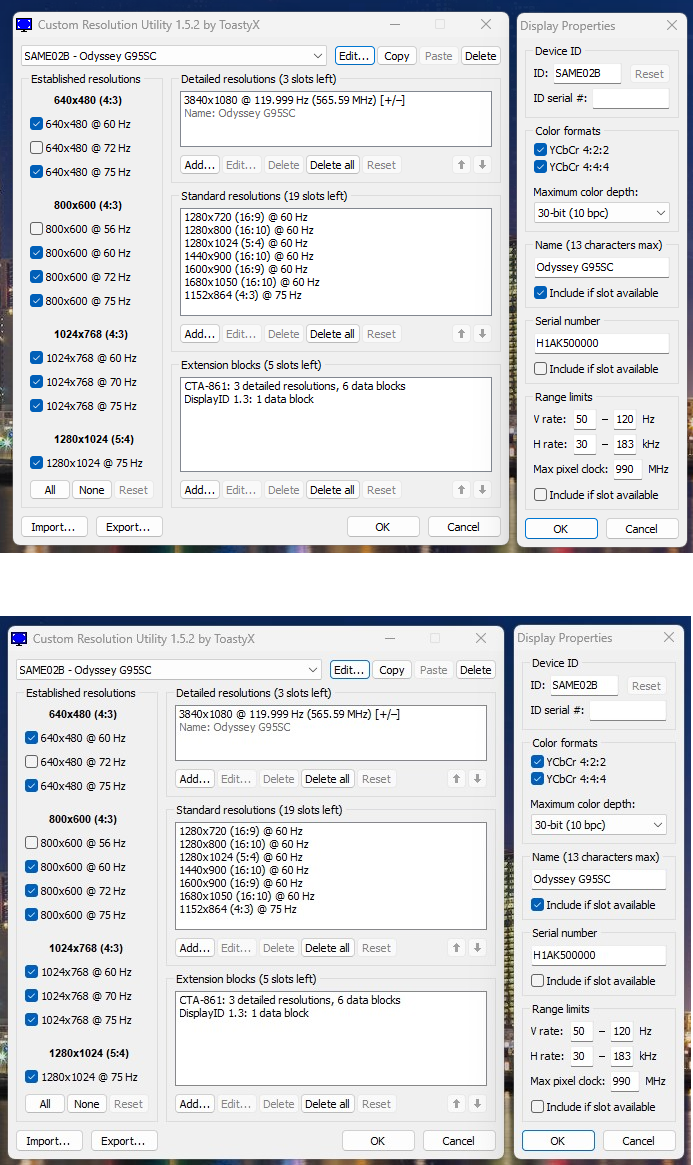Expand Maximum color depth dropdown in upper dialog
The width and height of the screenshot is (693, 1165).
click(x=601, y=213)
